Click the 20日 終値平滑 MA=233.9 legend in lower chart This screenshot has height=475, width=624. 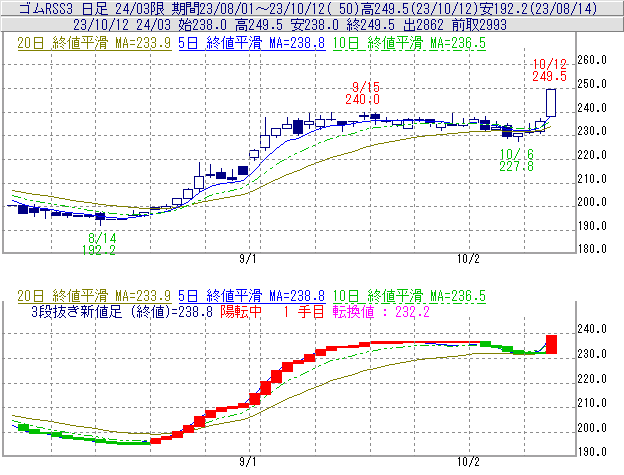tap(94, 296)
